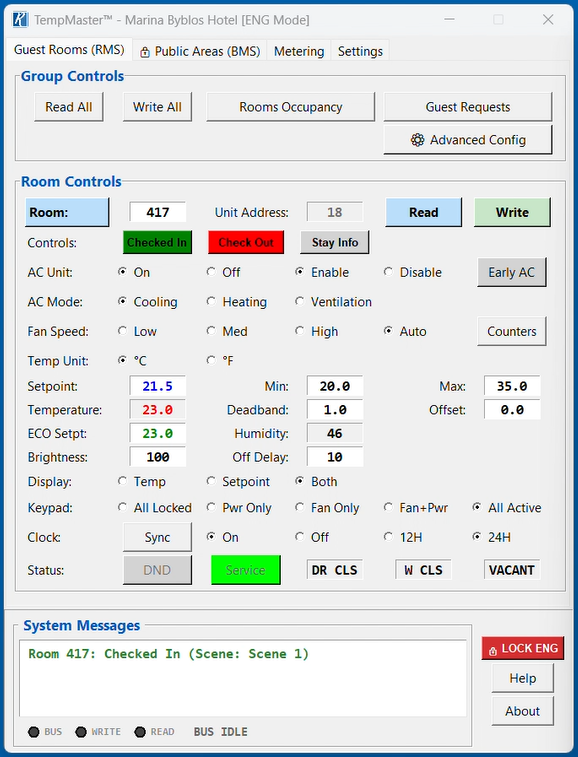Set AC Mode to Heating

[237, 302]
